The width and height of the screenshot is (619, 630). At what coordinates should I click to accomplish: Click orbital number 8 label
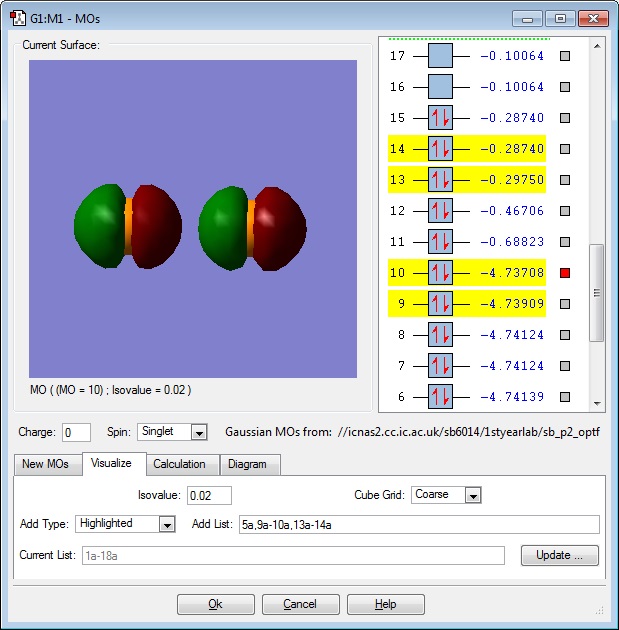click(x=401, y=335)
